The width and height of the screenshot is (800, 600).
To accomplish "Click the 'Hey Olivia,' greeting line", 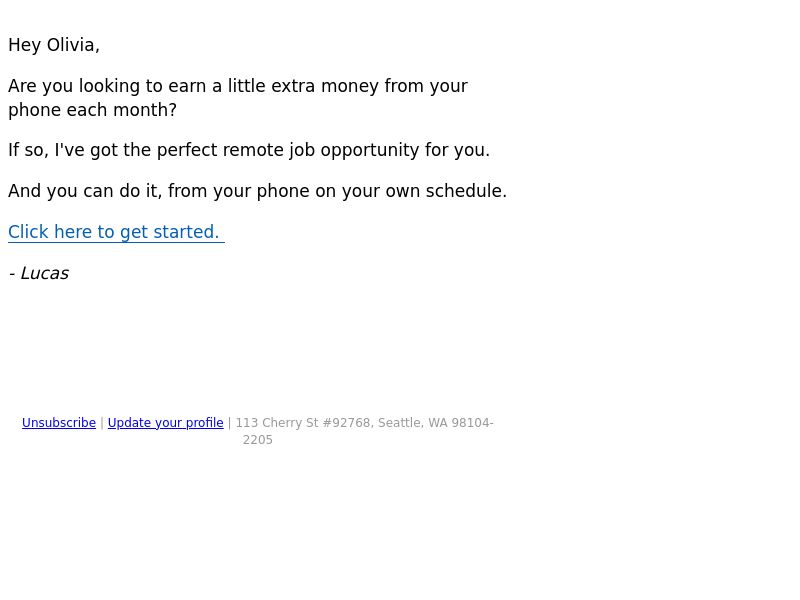I will (x=54, y=45).
